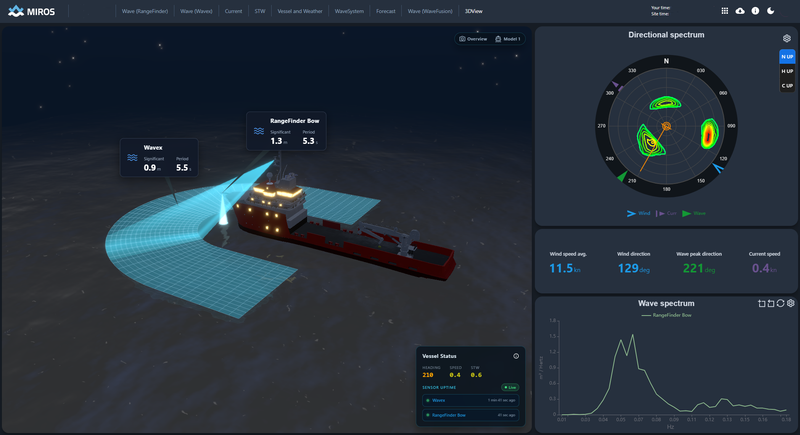The height and width of the screenshot is (435, 800).
Task: Select H UP orientation mode
Action: pyautogui.click(x=787, y=71)
